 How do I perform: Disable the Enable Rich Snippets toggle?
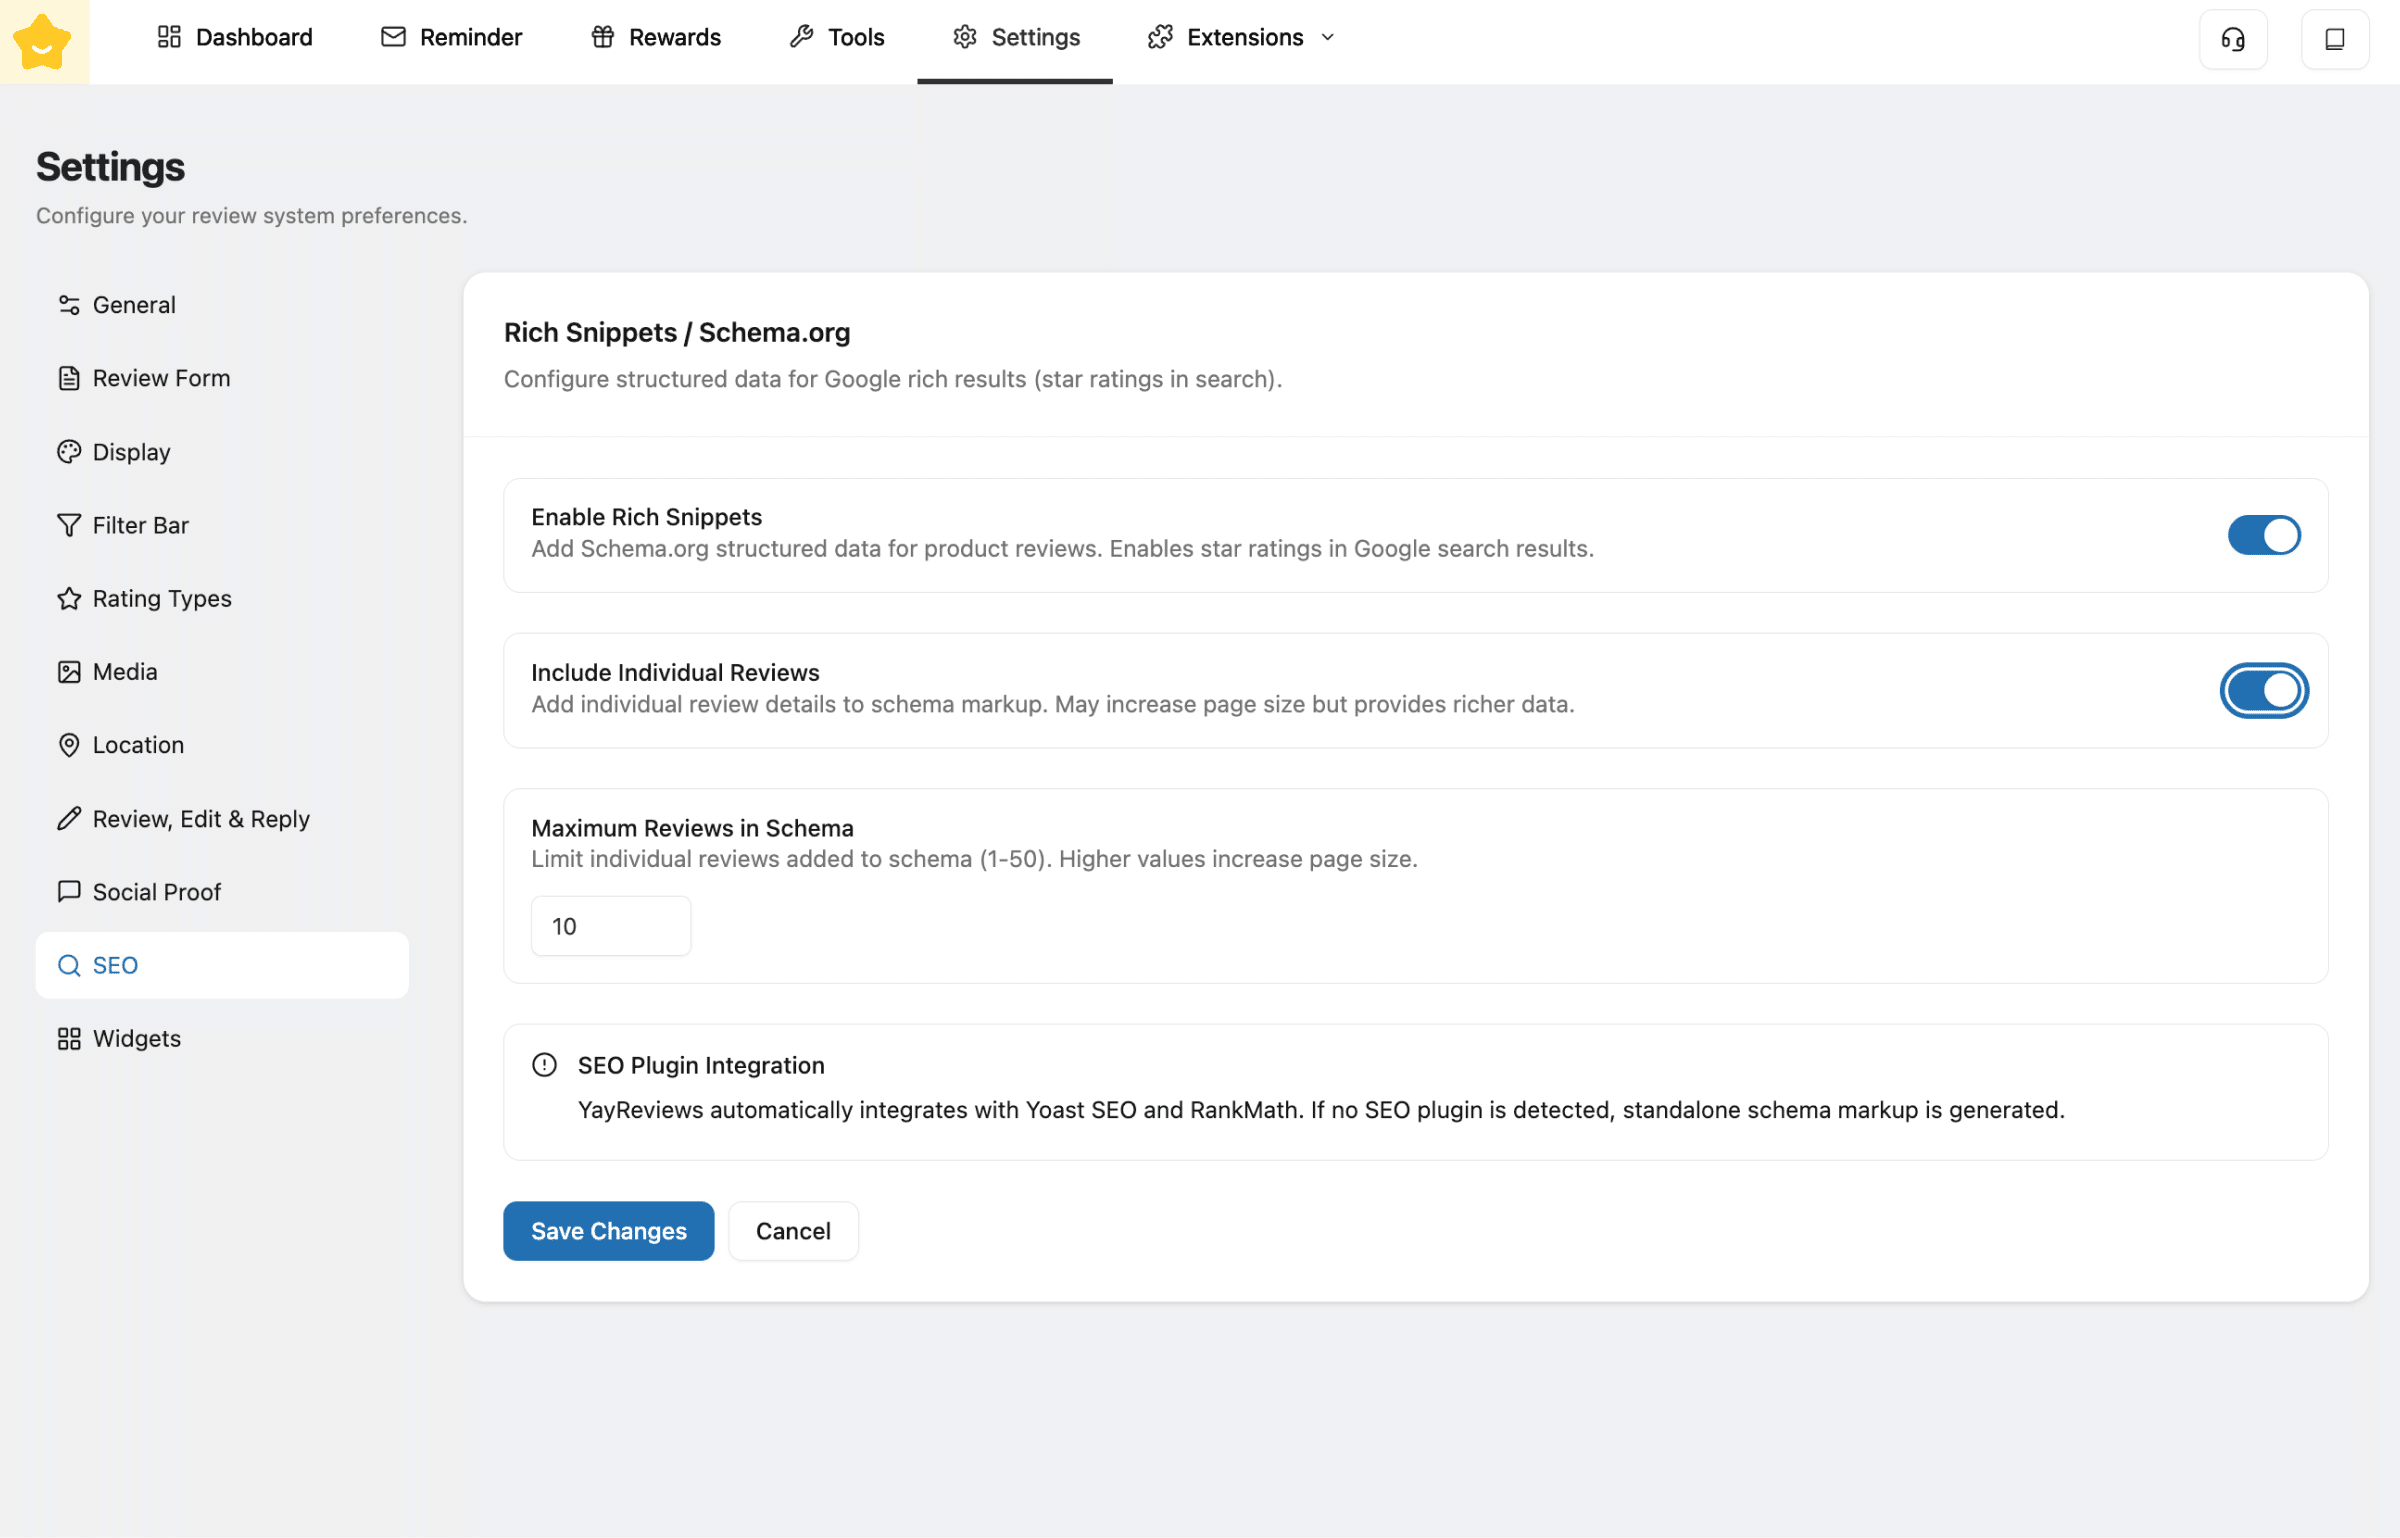tap(2263, 535)
